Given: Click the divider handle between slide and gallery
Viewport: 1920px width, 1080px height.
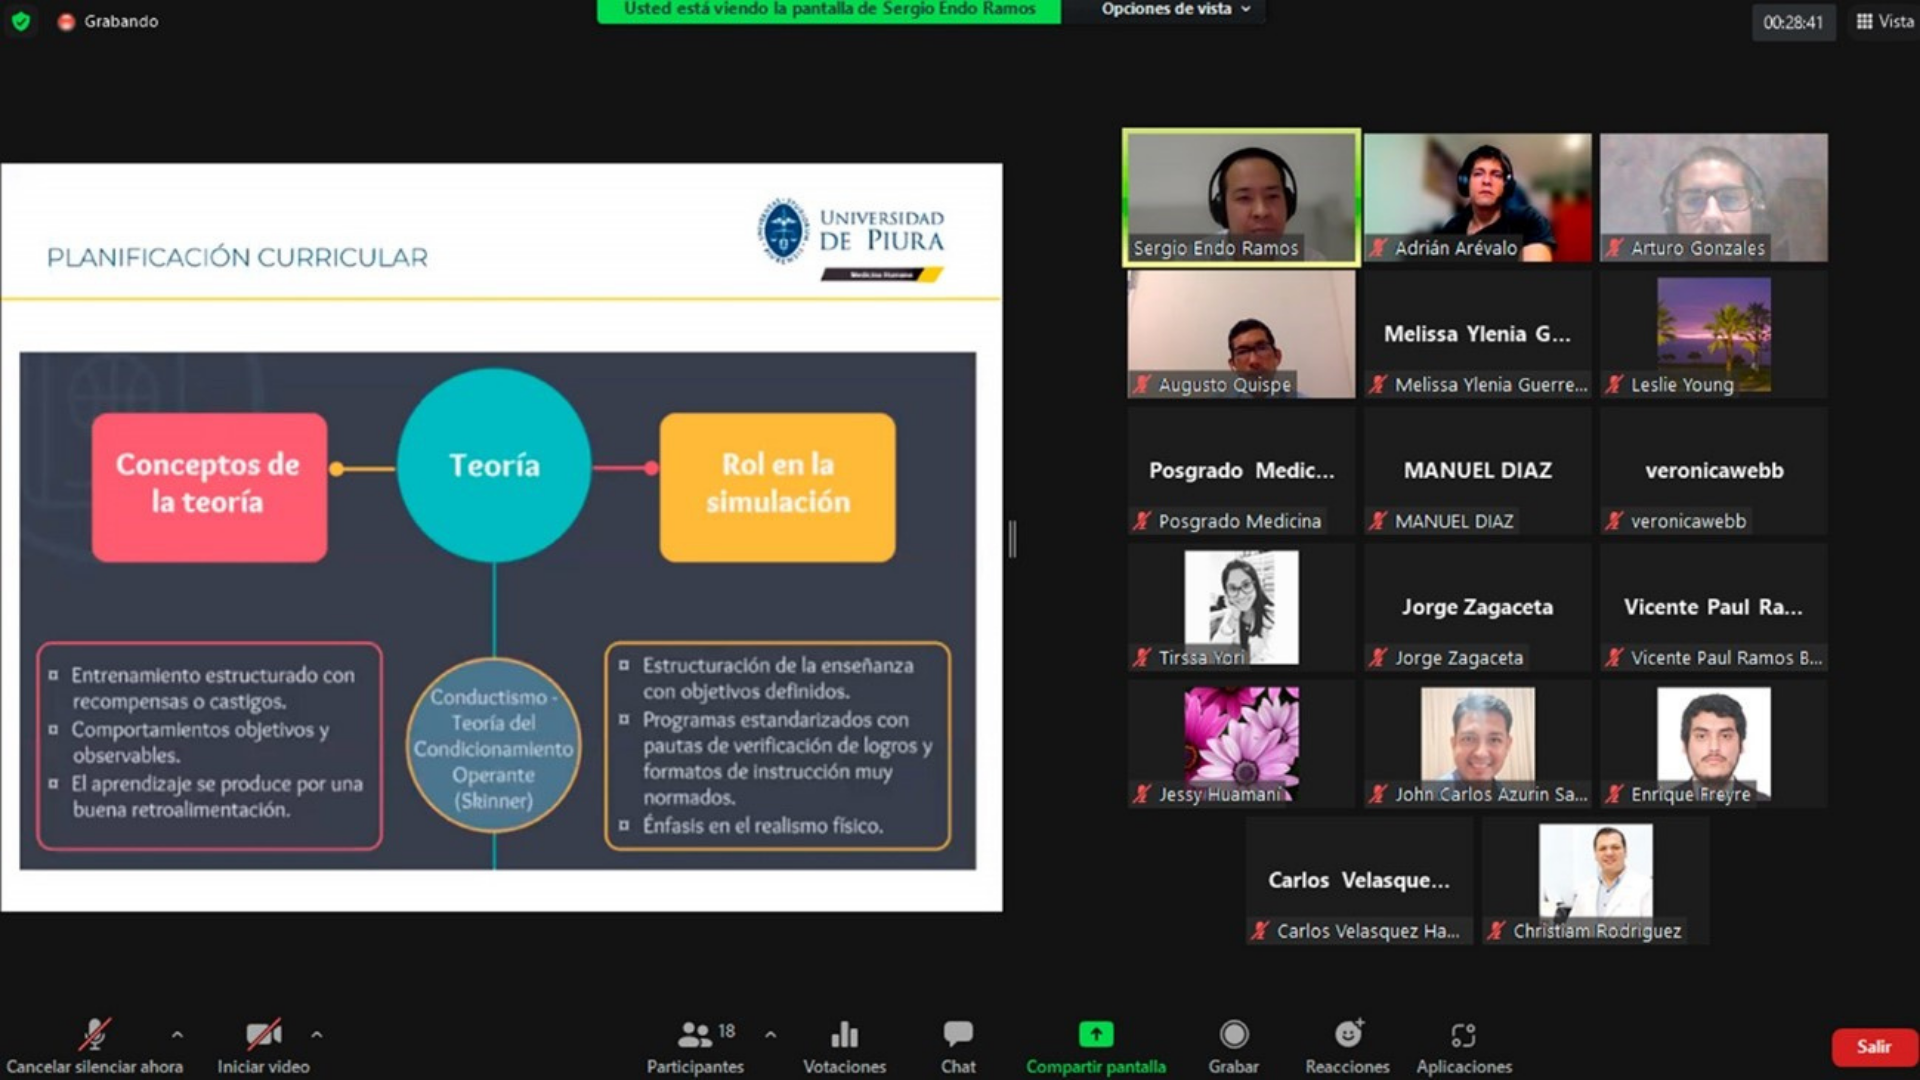Looking at the screenshot, I should coord(1012,539).
